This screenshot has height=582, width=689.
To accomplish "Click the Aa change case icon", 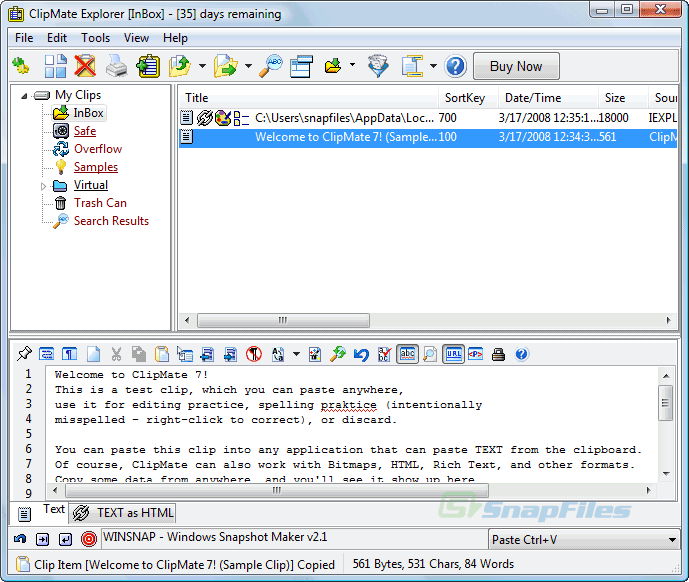I will click(x=278, y=354).
